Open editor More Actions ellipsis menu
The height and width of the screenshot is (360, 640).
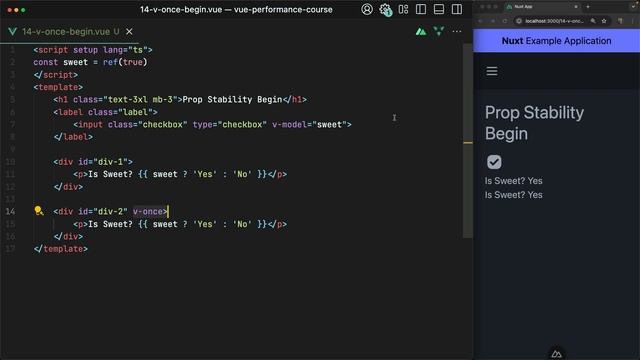click(457, 31)
